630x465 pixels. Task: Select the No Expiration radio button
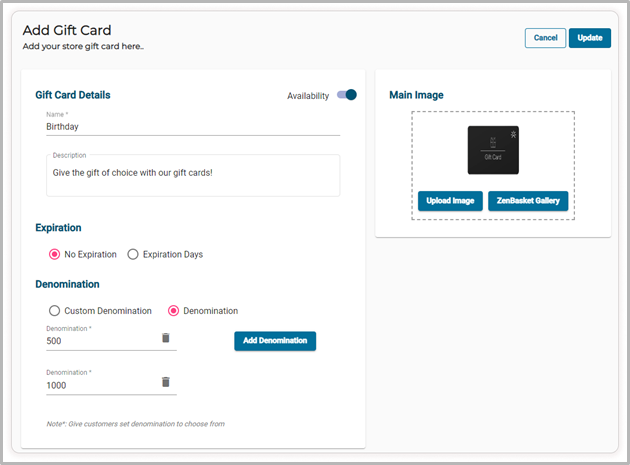(x=55, y=254)
